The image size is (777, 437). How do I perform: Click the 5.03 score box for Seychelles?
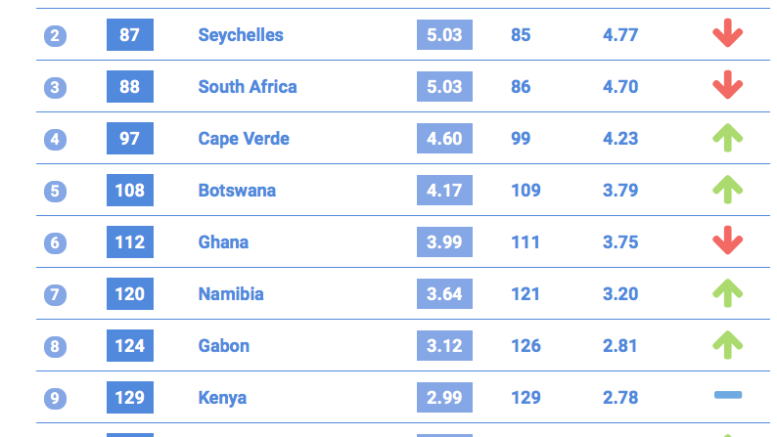coord(444,35)
